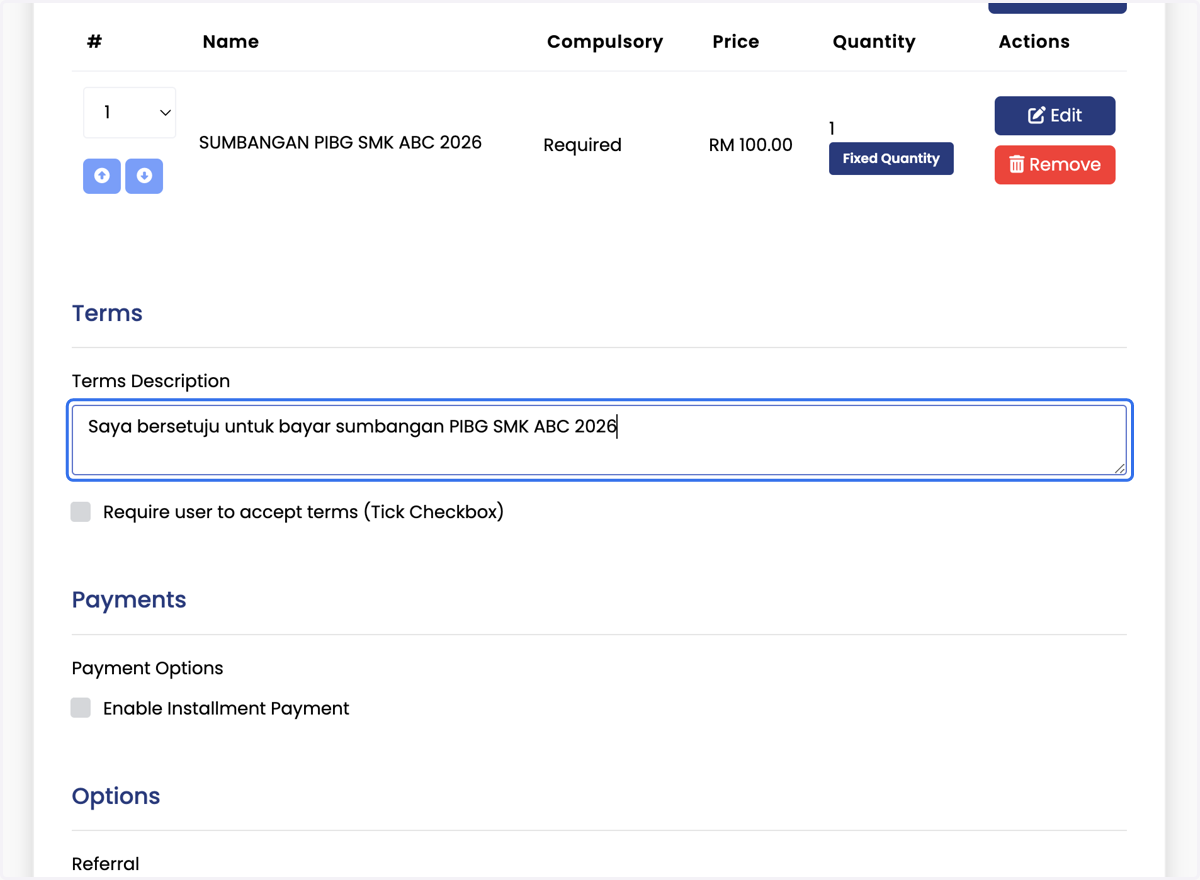Click the pencil icon on the Edit button

click(x=1037, y=115)
